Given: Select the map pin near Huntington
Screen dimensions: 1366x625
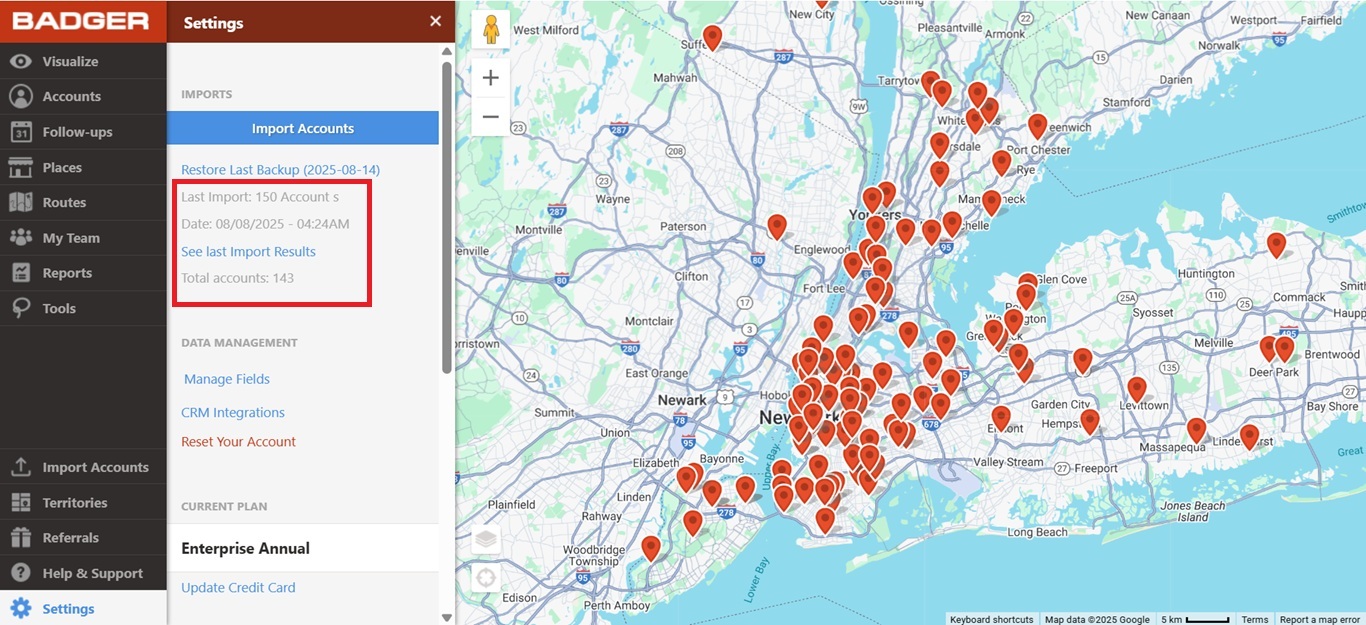Looking at the screenshot, I should click(1276, 245).
